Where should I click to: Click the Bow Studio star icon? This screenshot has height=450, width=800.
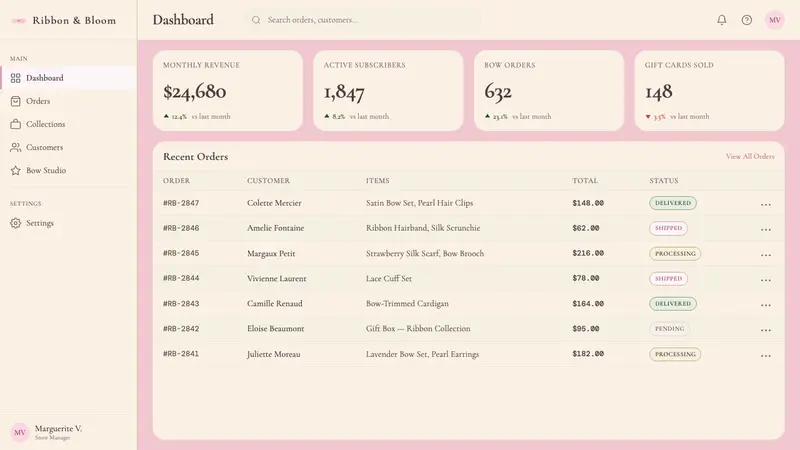(16, 170)
